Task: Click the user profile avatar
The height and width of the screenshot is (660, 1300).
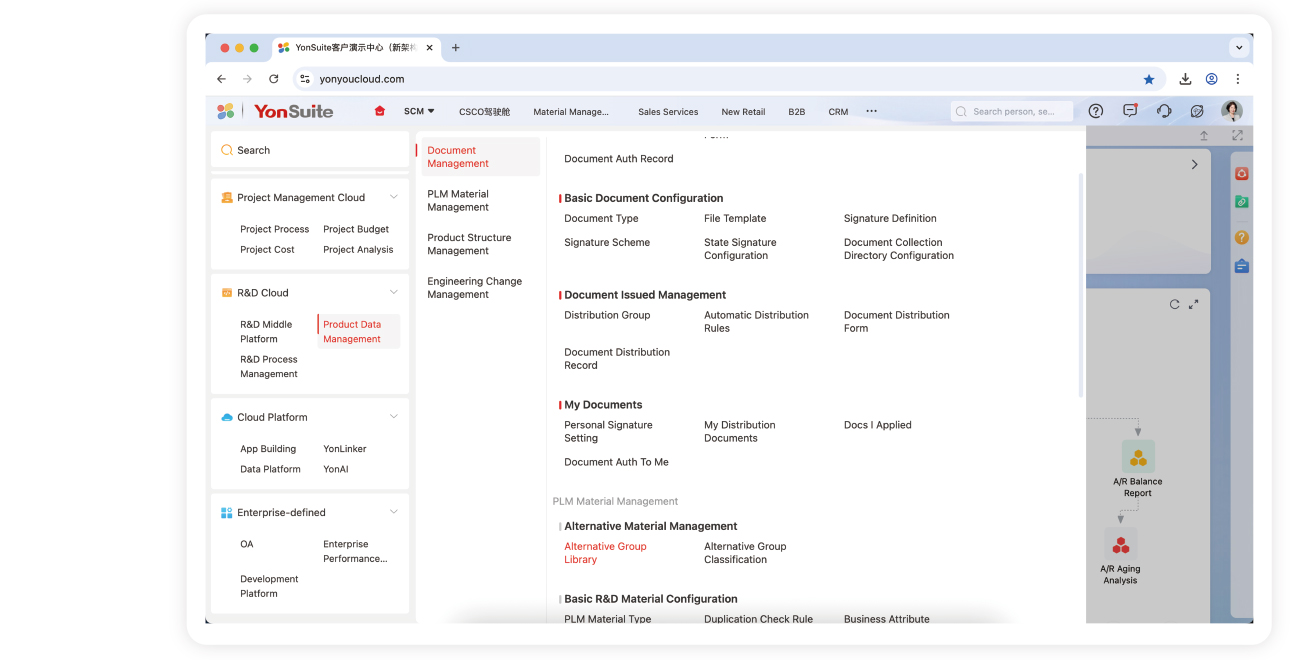Action: 1232,111
